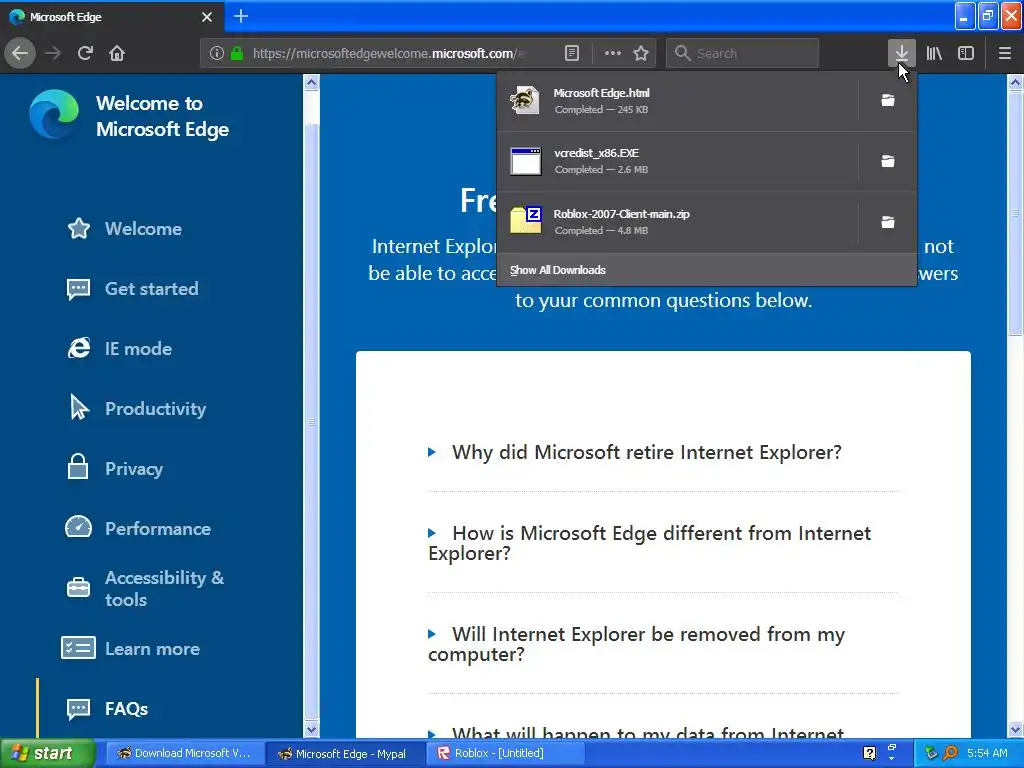Click the URL address bar text
Screen dimensions: 1024x768
(389, 53)
